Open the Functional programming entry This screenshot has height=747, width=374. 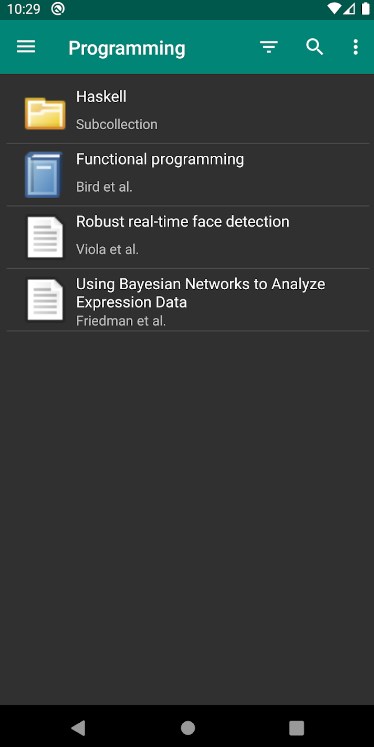pyautogui.click(x=188, y=174)
